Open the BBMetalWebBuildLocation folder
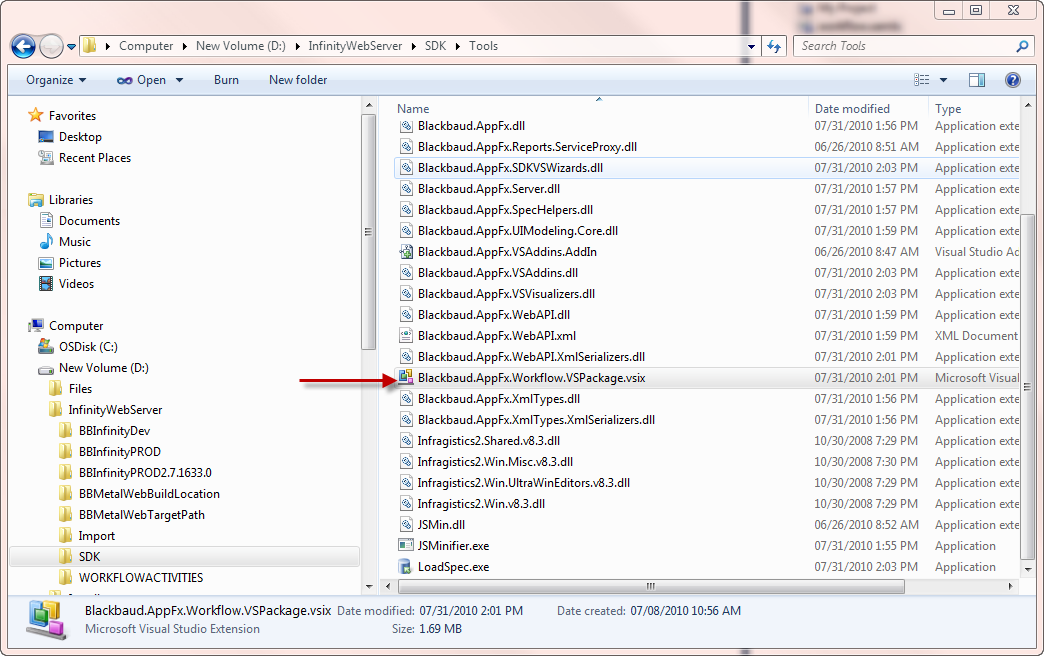Image resolution: width=1044 pixels, height=656 pixels. point(149,493)
